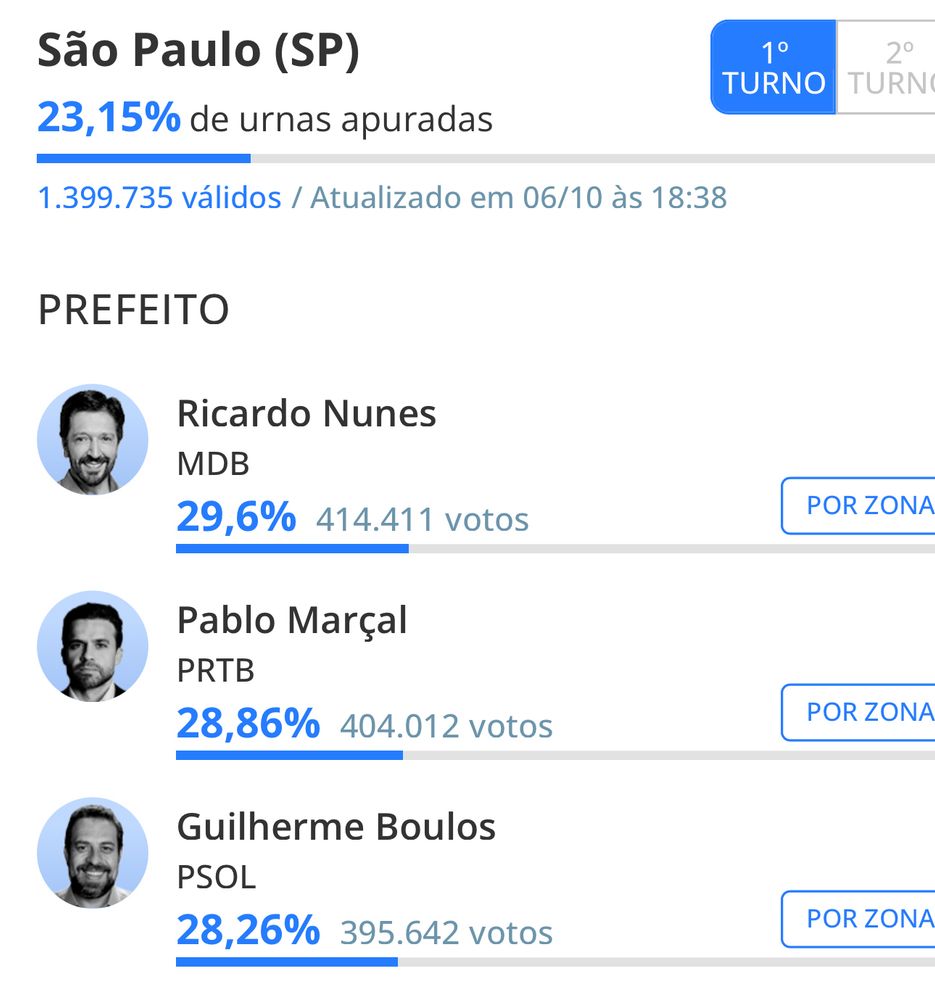This screenshot has height=1000, width=935.
Task: Click Ricardo Nunes 29,6% vote bar
Action: (556, 548)
